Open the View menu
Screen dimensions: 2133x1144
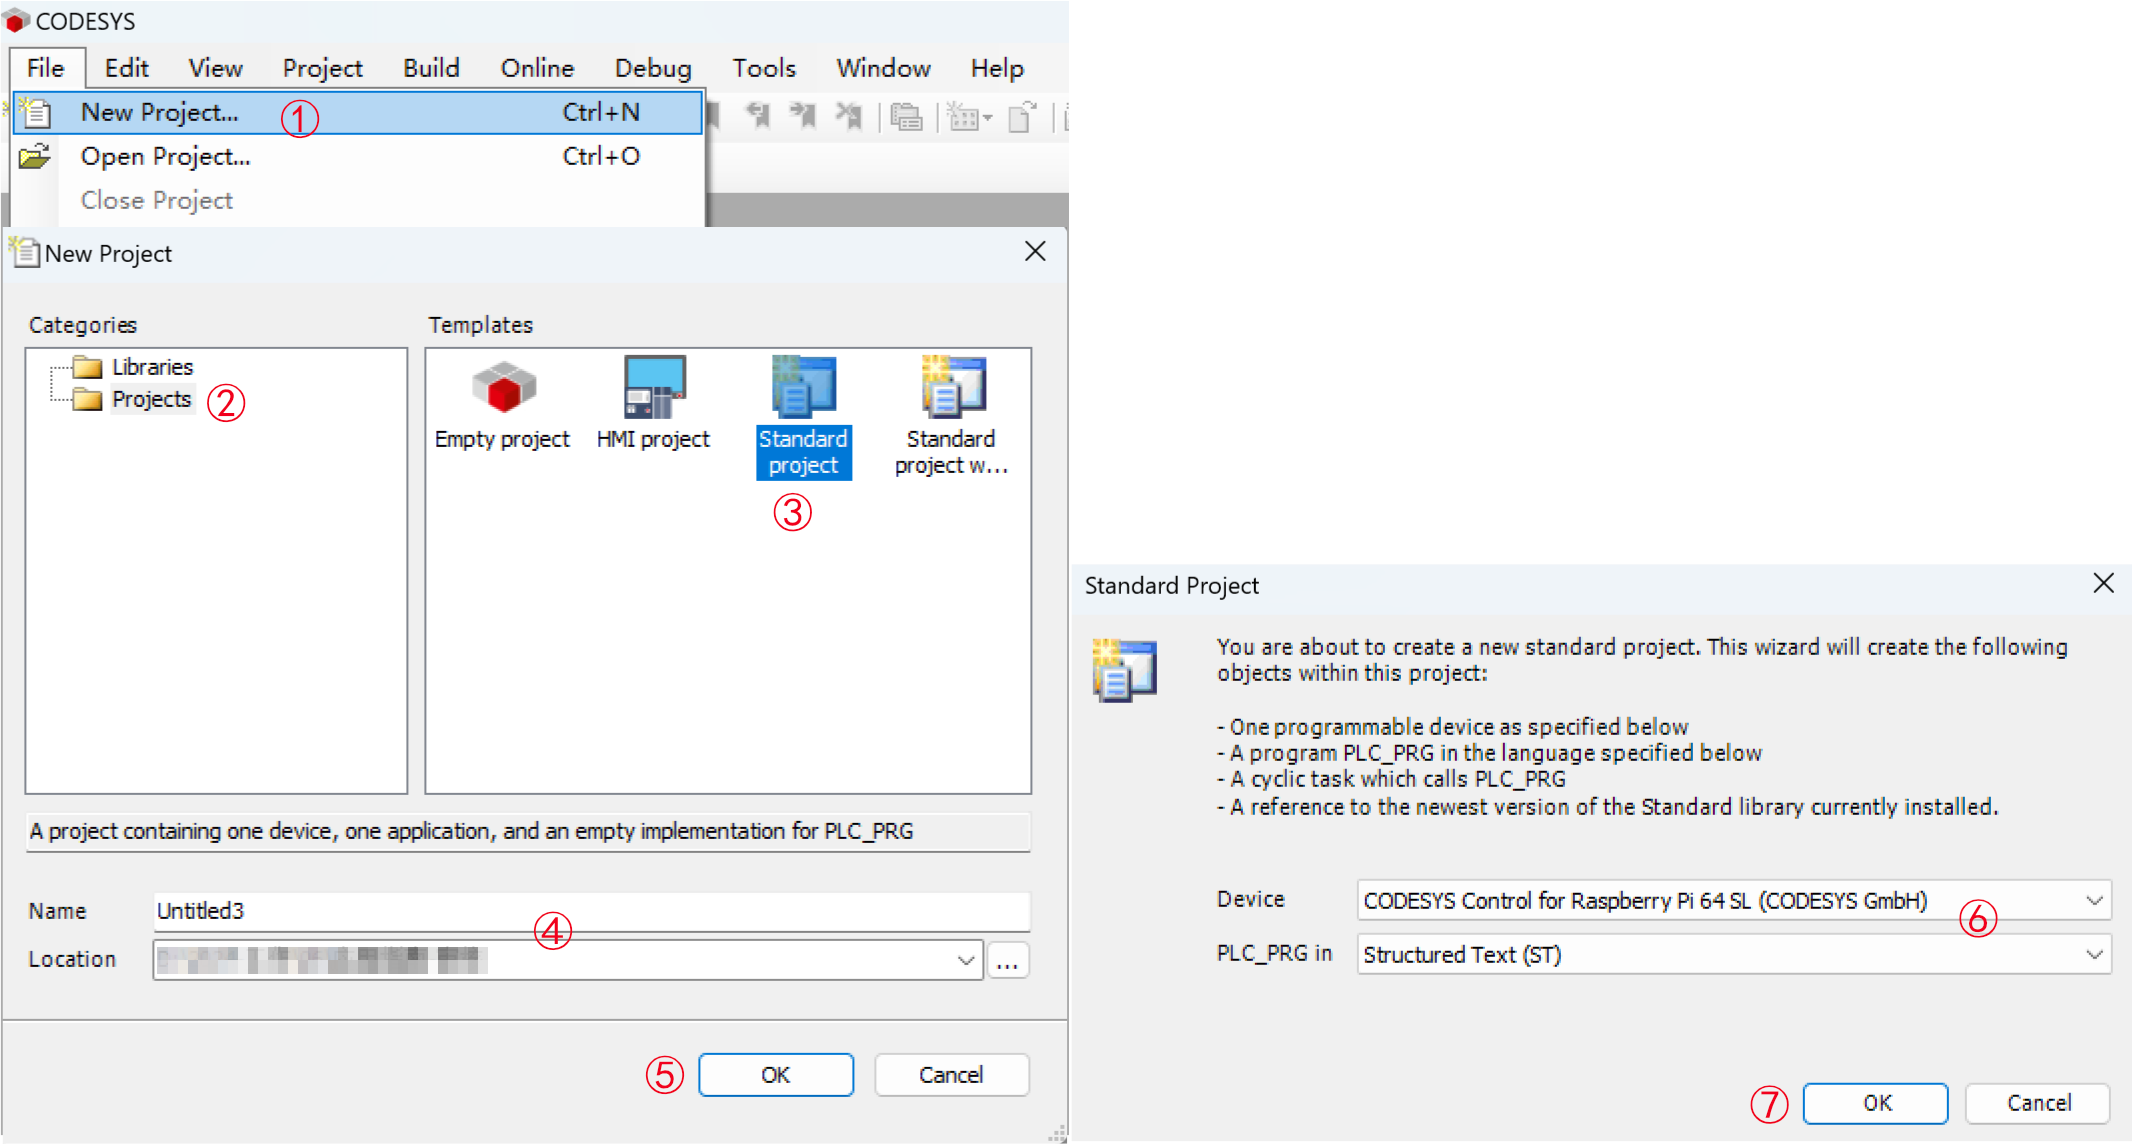point(215,68)
